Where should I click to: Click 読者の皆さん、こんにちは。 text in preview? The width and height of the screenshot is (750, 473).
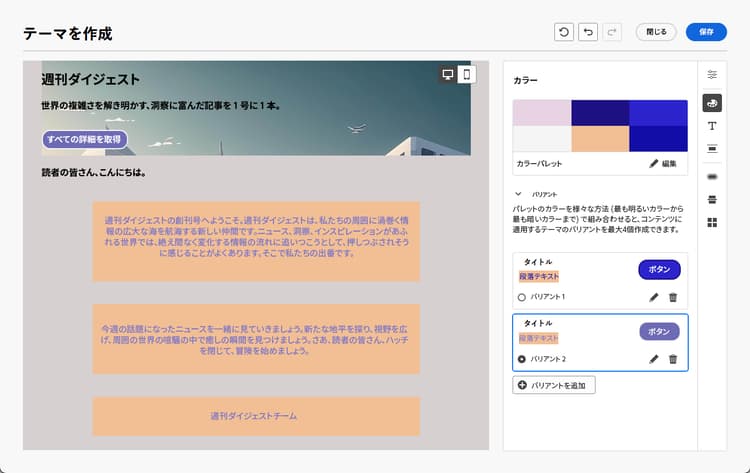94,173
